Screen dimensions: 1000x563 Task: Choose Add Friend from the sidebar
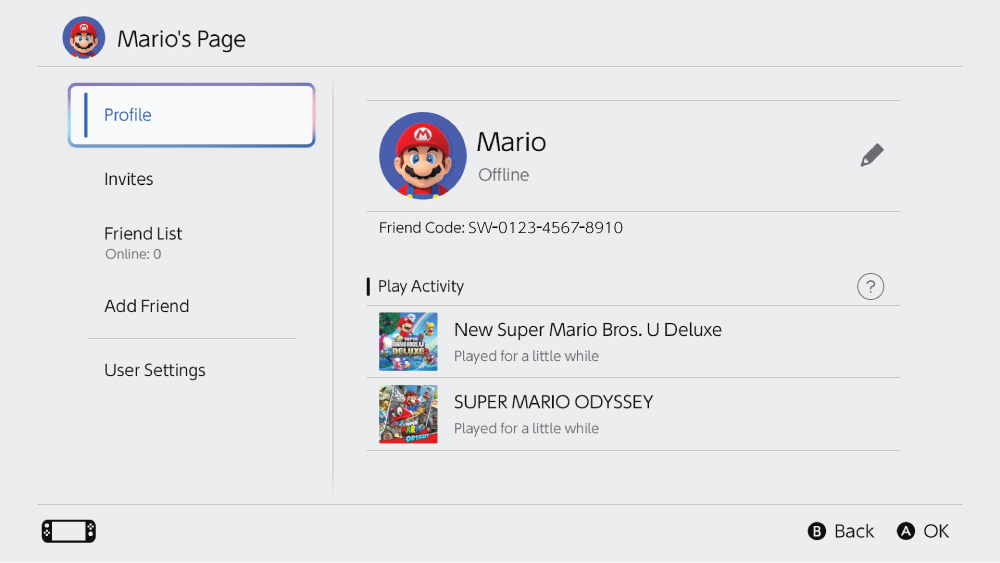coord(147,307)
